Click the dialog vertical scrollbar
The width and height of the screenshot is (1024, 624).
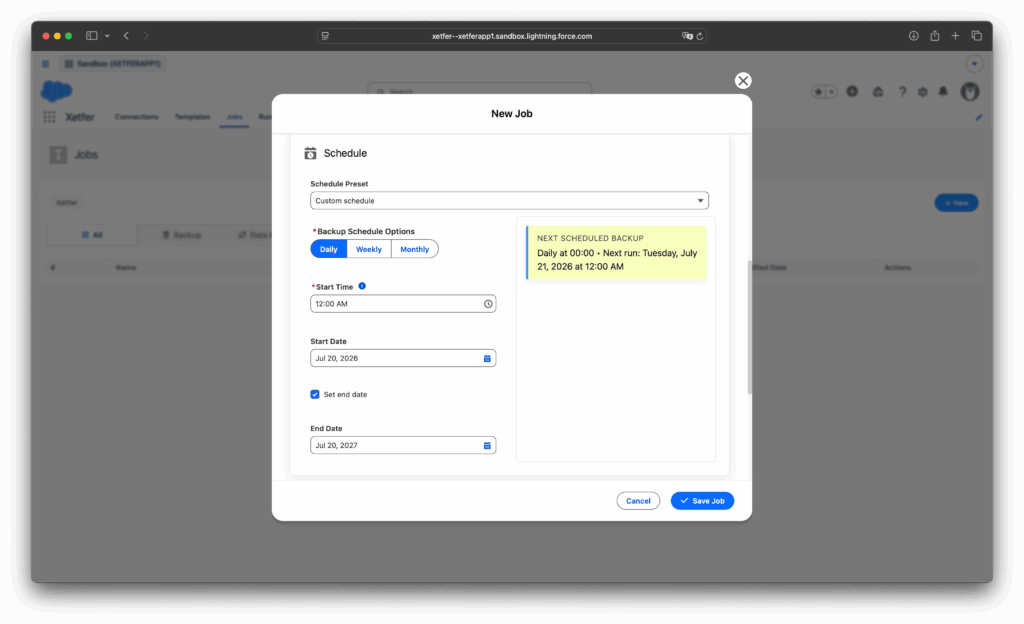tap(749, 326)
